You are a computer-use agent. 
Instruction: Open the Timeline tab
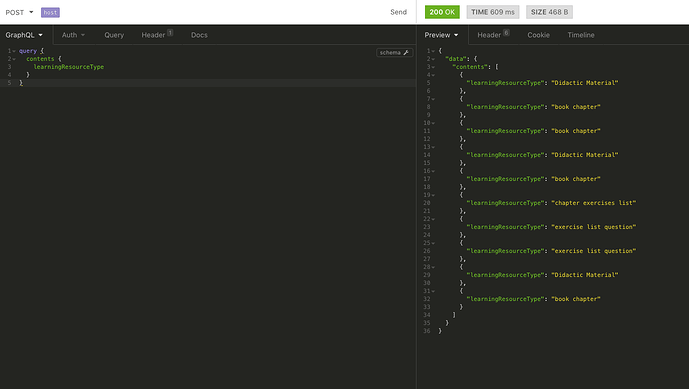(x=580, y=35)
